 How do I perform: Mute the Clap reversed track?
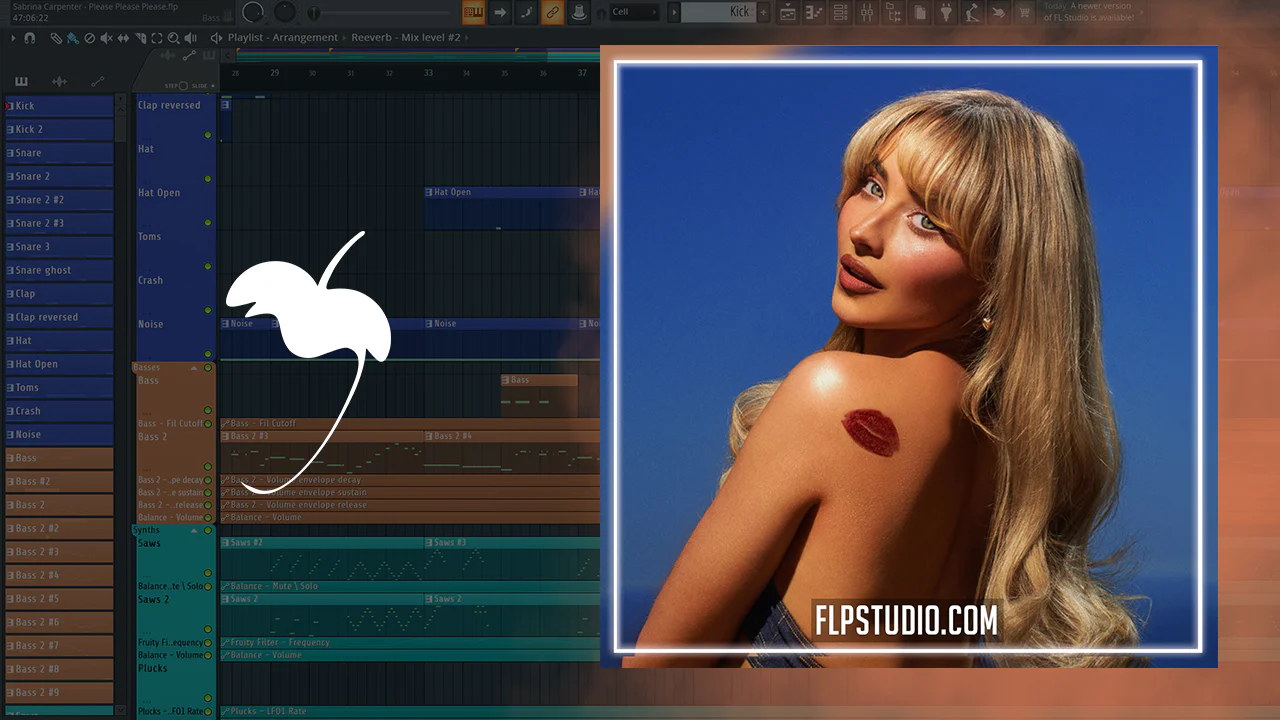click(x=208, y=135)
